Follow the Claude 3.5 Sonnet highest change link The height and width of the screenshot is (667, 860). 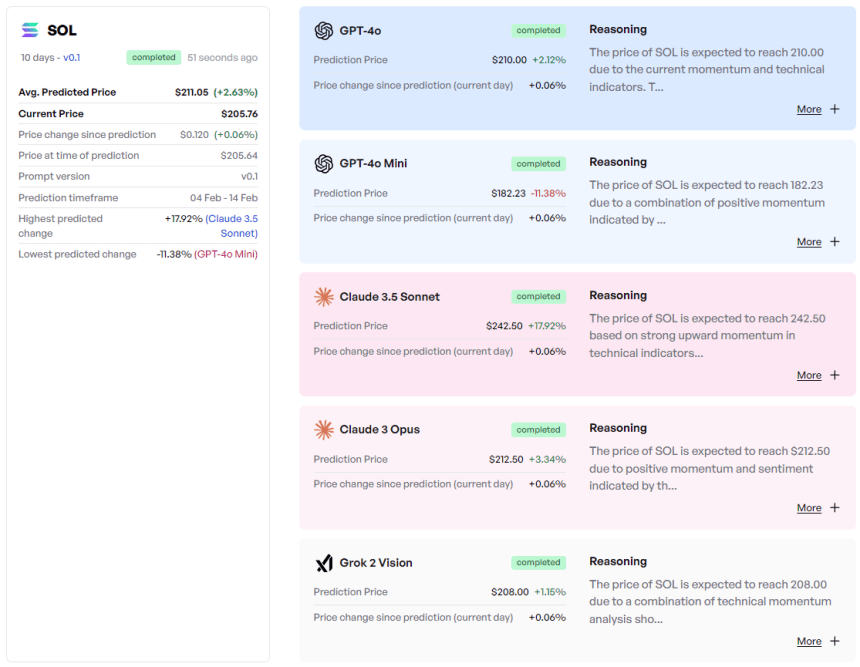(232, 225)
